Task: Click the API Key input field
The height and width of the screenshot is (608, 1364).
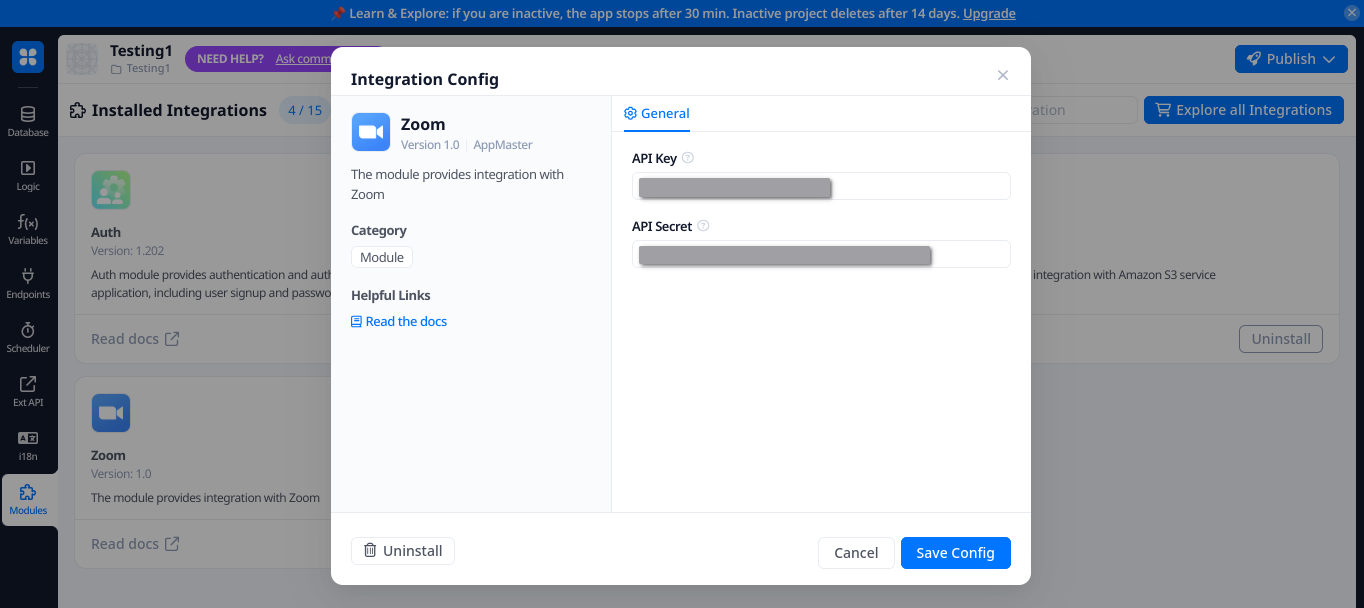Action: pyautogui.click(x=821, y=186)
